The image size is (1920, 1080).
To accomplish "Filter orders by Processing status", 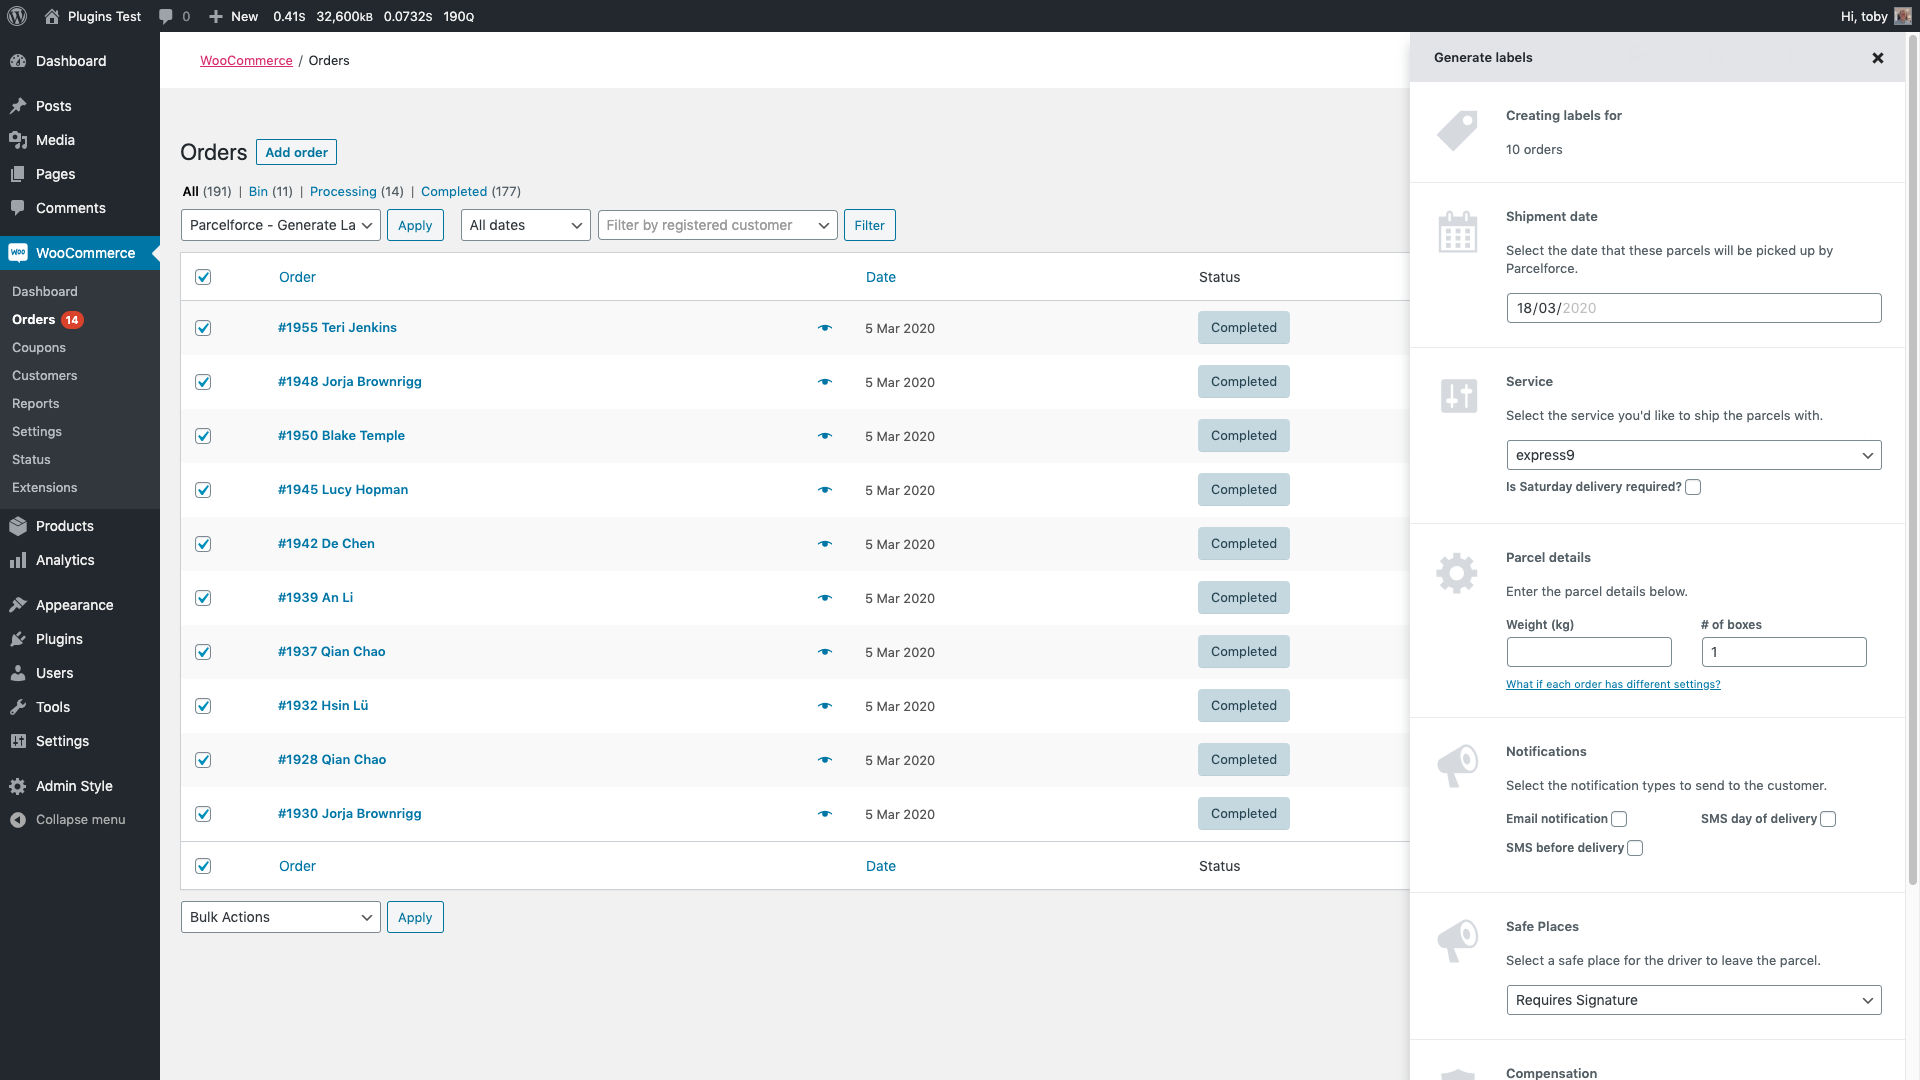I will [343, 191].
